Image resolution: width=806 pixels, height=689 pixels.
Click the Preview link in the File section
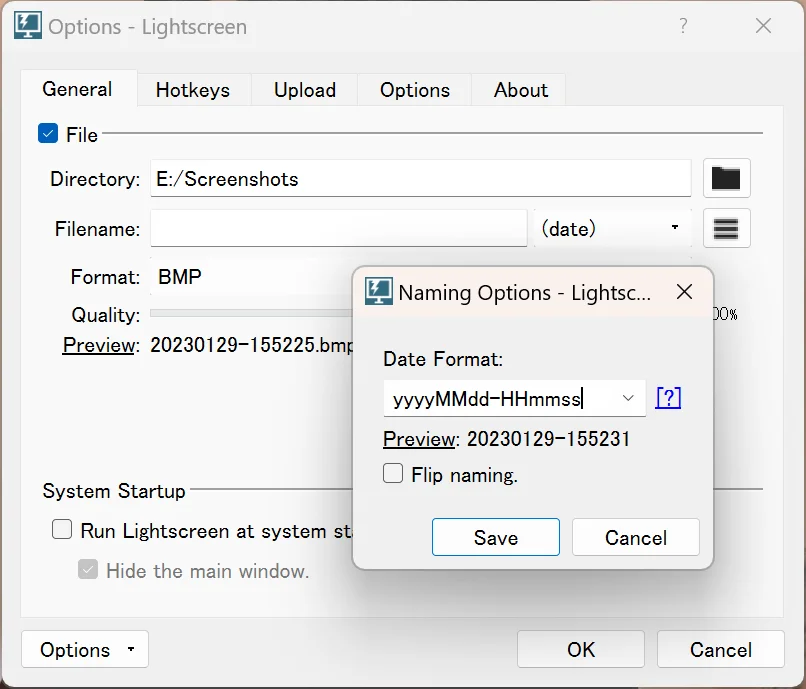click(101, 345)
